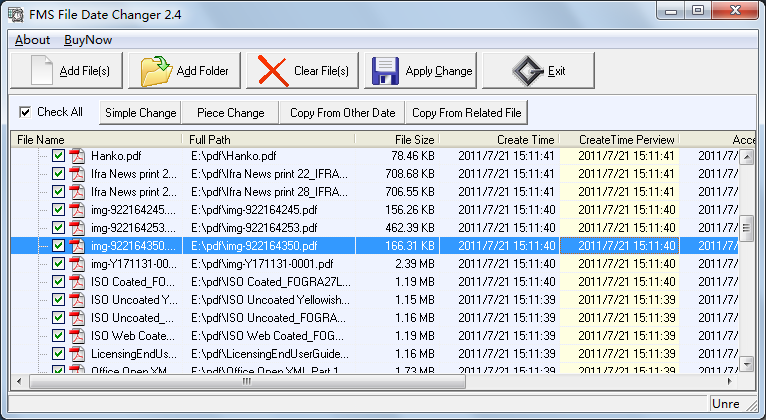766x420 pixels.
Task: Click the Piece Change button
Action: tap(230, 113)
